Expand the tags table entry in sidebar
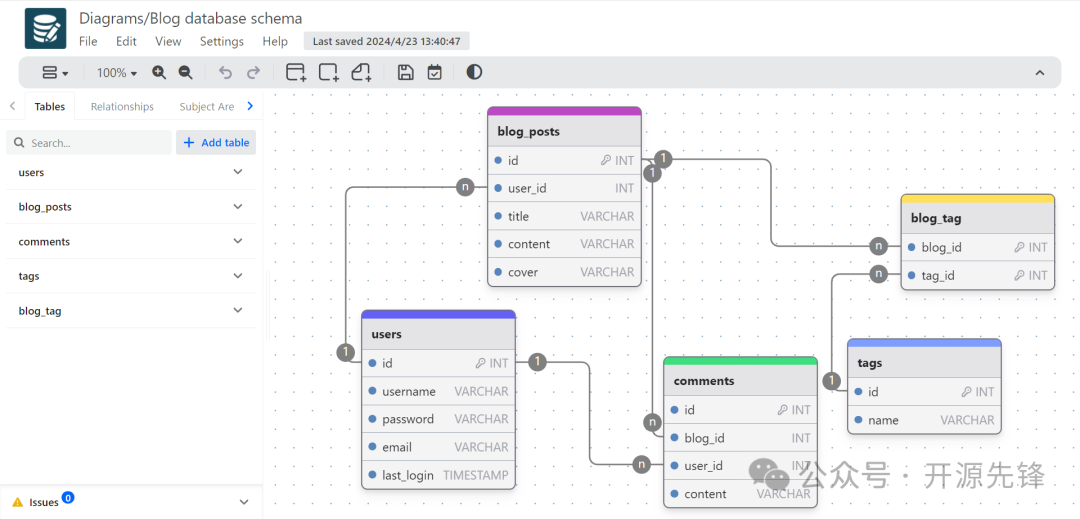This screenshot has width=1080, height=519. (x=131, y=276)
